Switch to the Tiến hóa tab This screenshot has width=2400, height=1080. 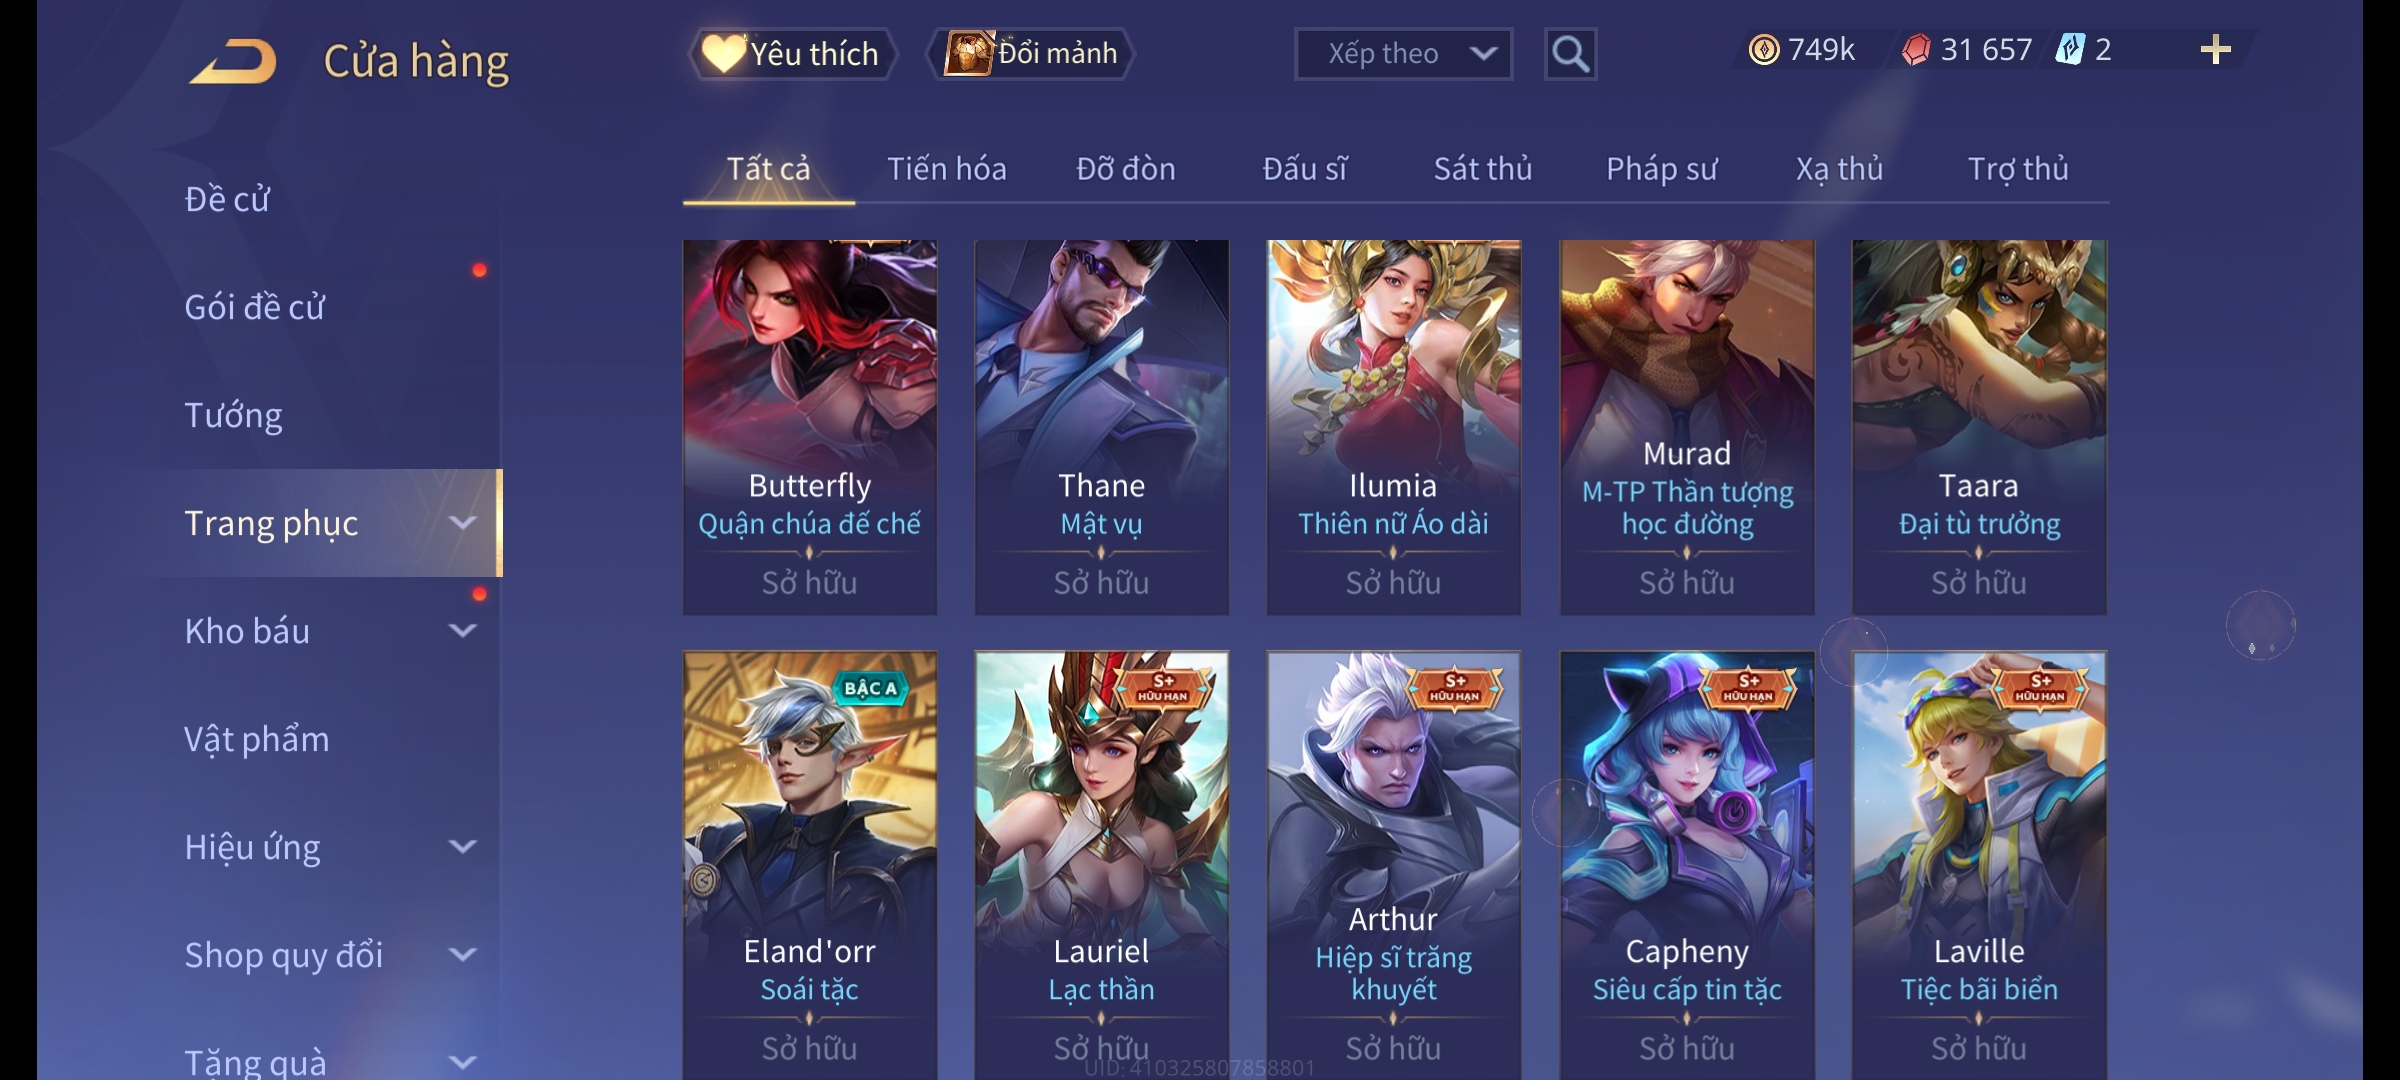point(946,169)
